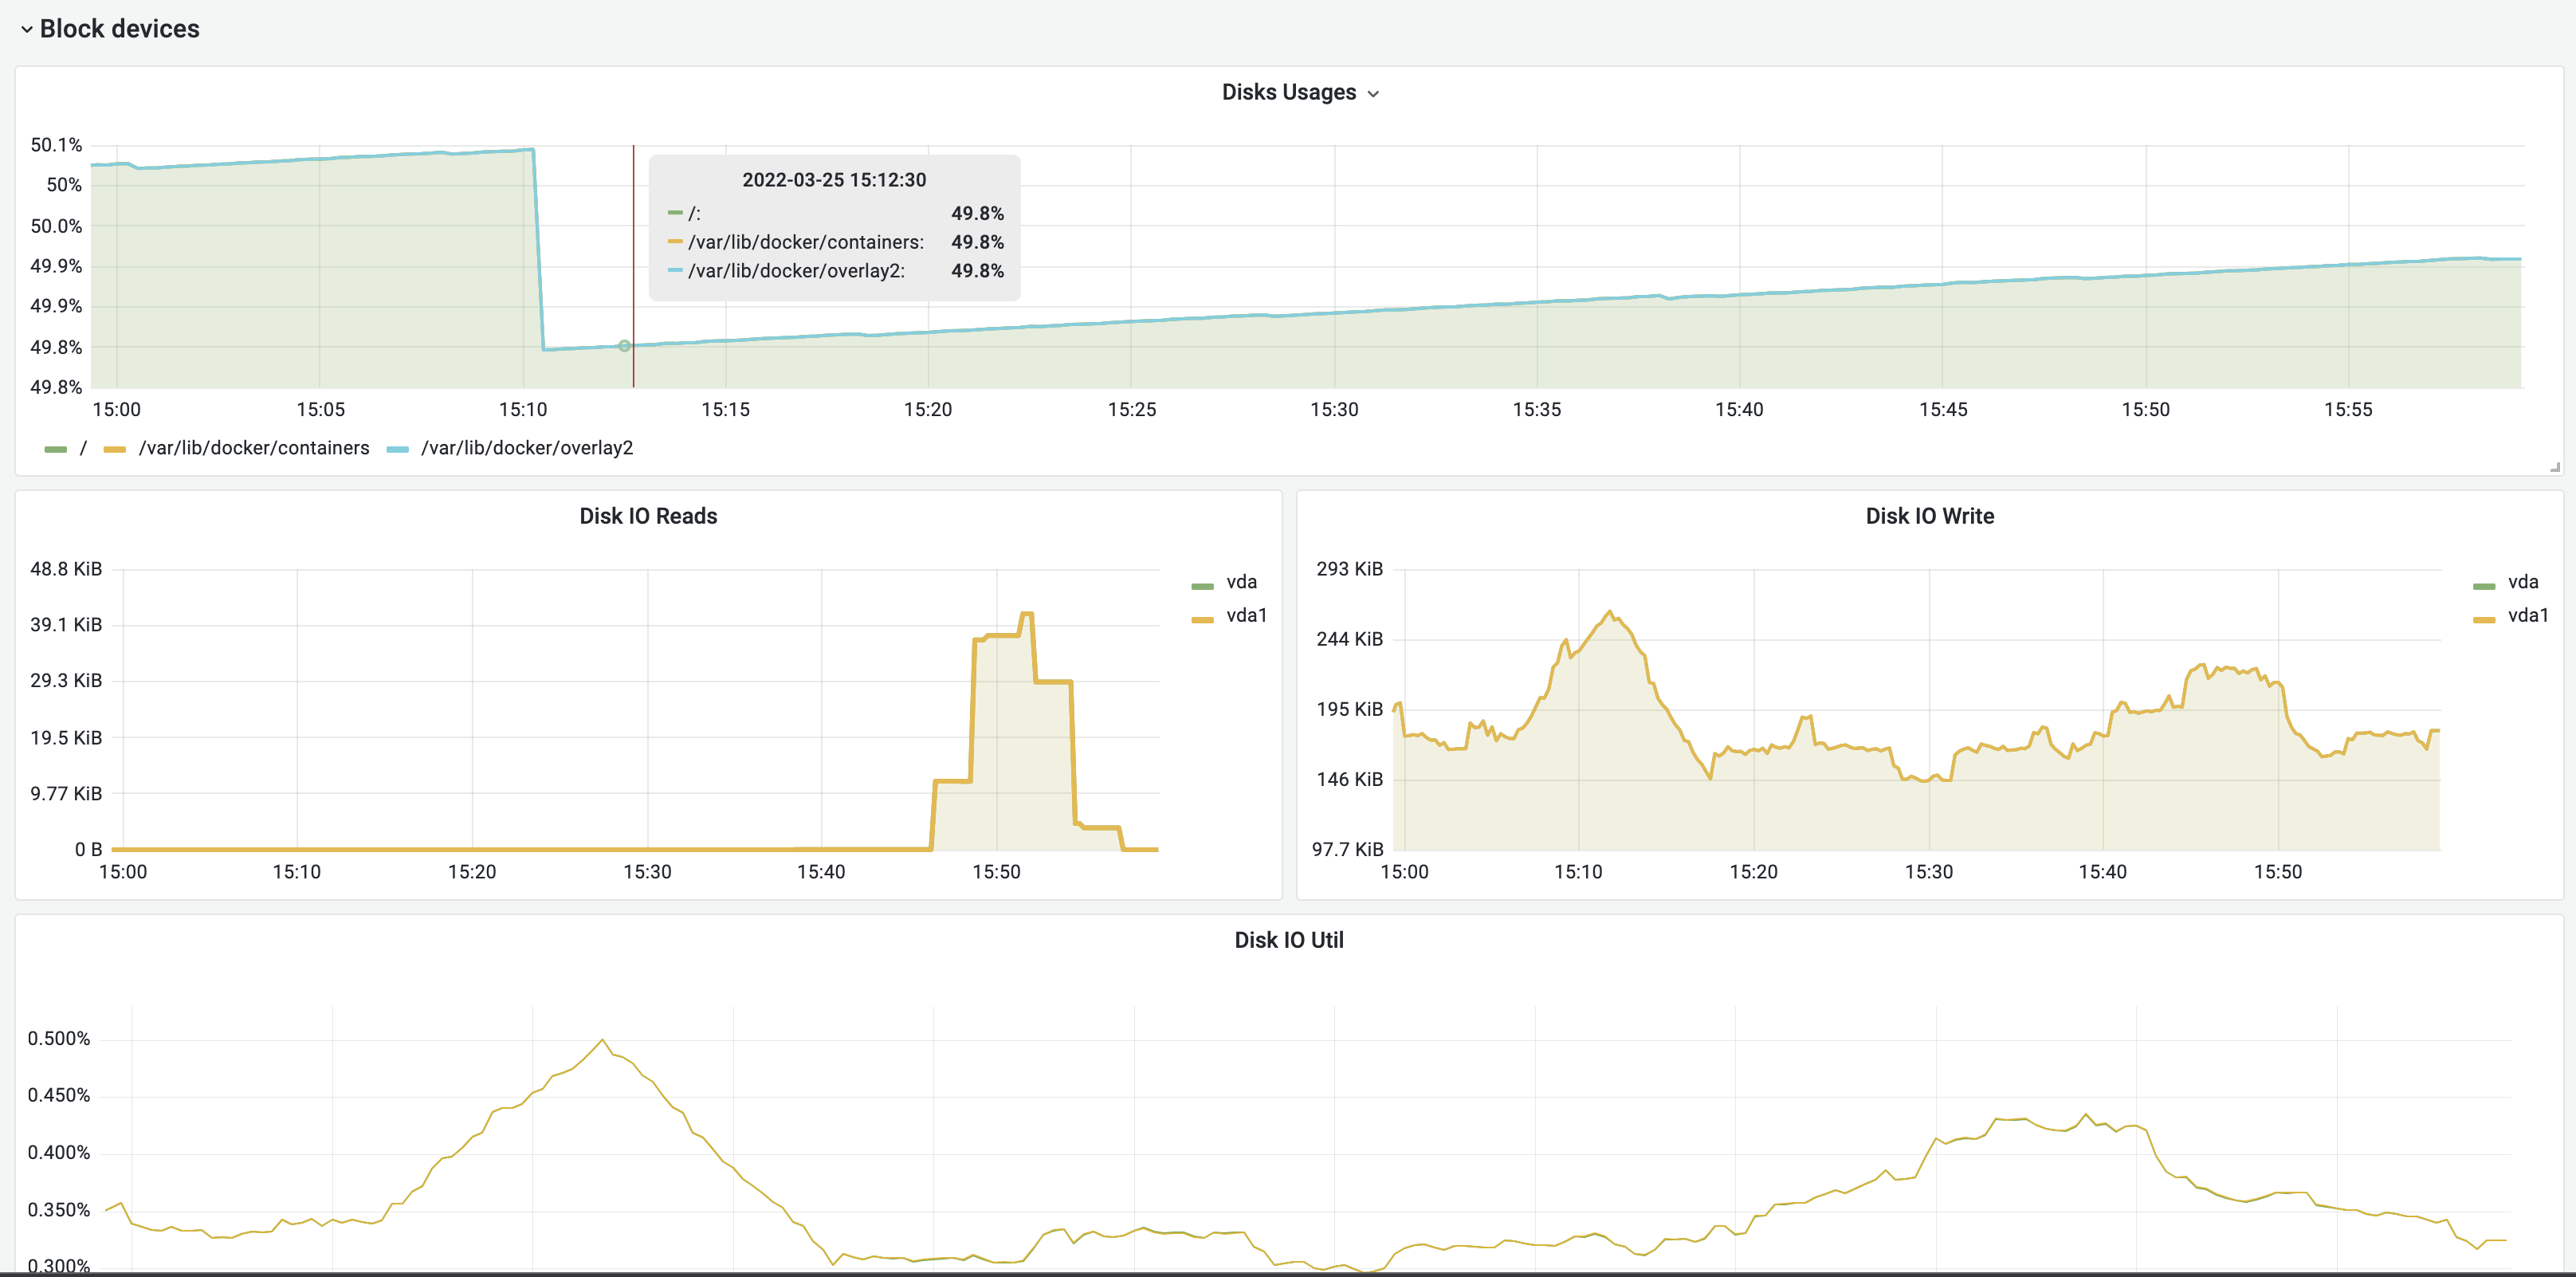Click the Disks Usages panel title
This screenshot has width=2576, height=1277.
click(x=1288, y=92)
